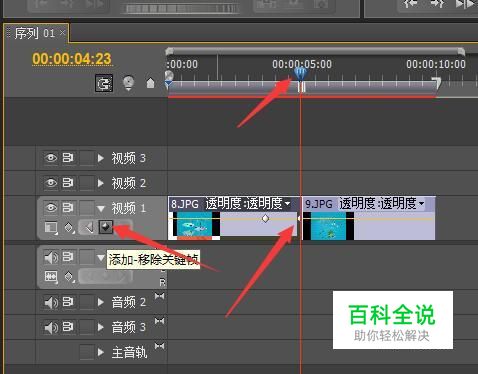The image size is (478, 374).
Task: Click the zoom bar above the ruler
Action: coord(315,51)
